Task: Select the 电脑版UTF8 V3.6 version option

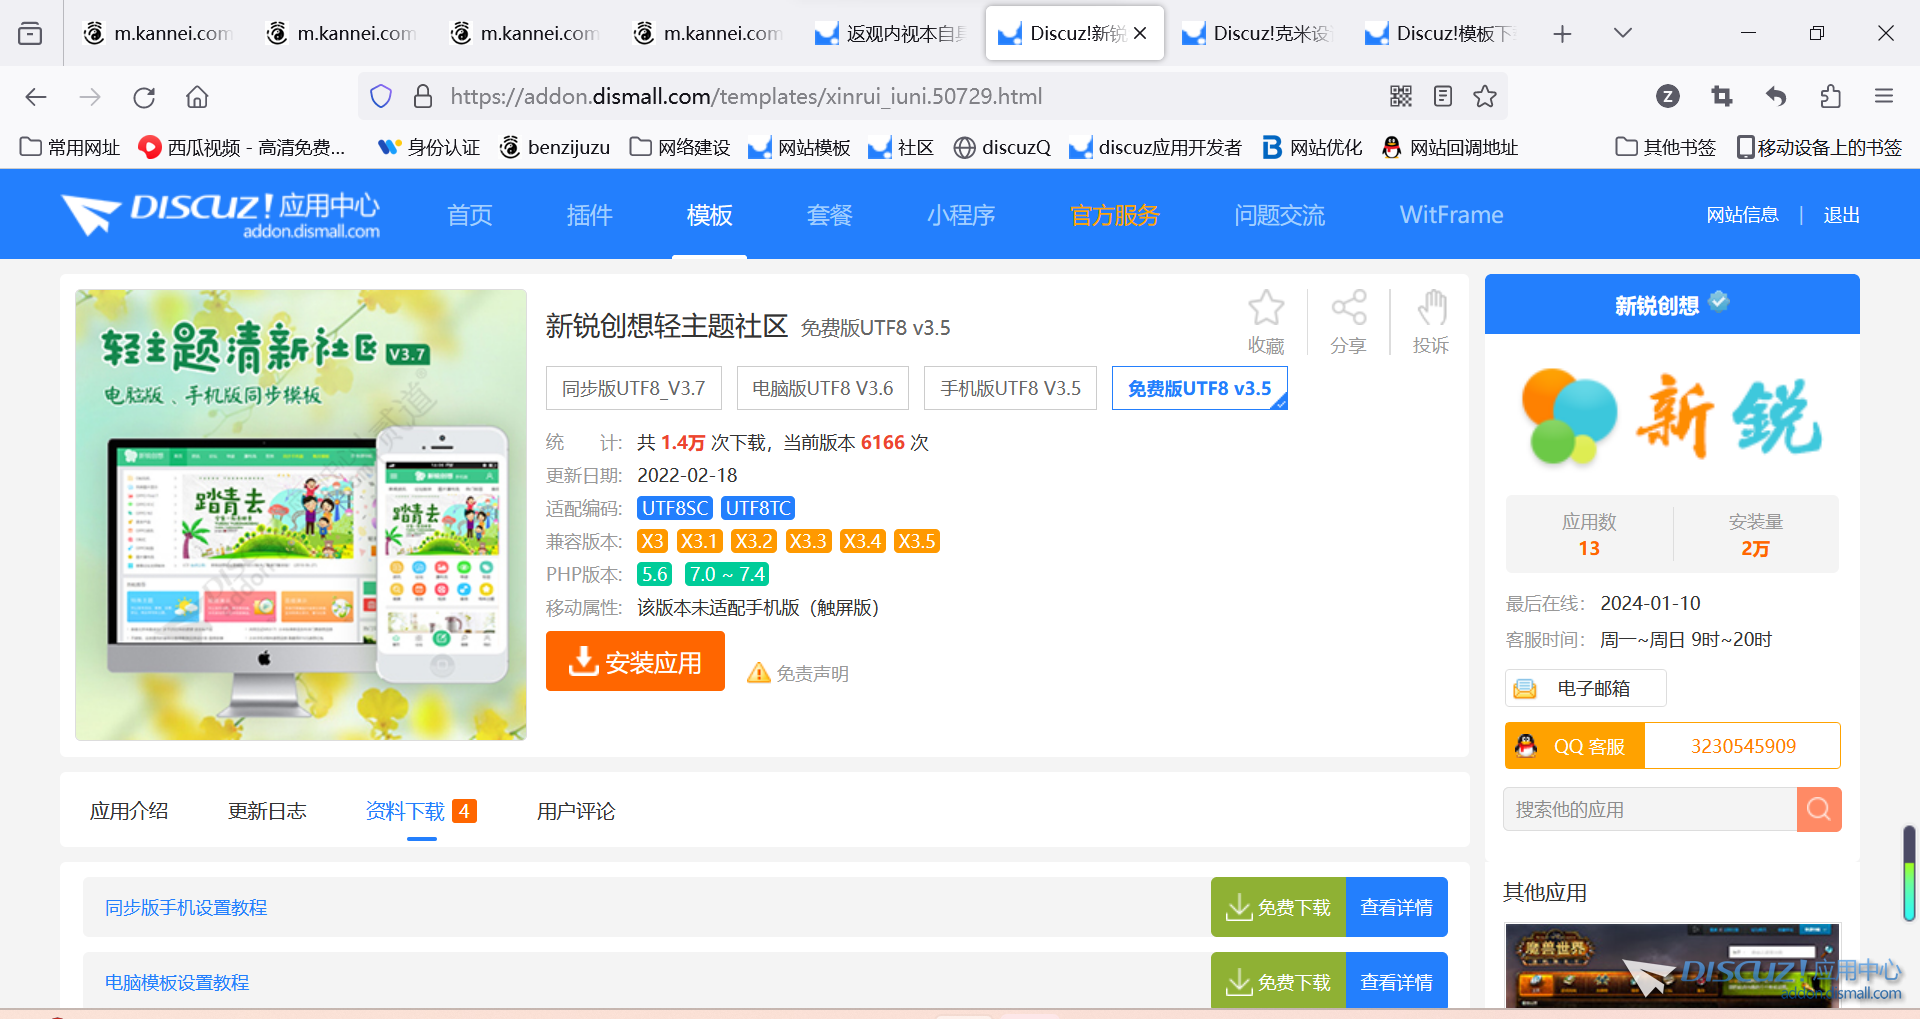Action: (x=822, y=388)
